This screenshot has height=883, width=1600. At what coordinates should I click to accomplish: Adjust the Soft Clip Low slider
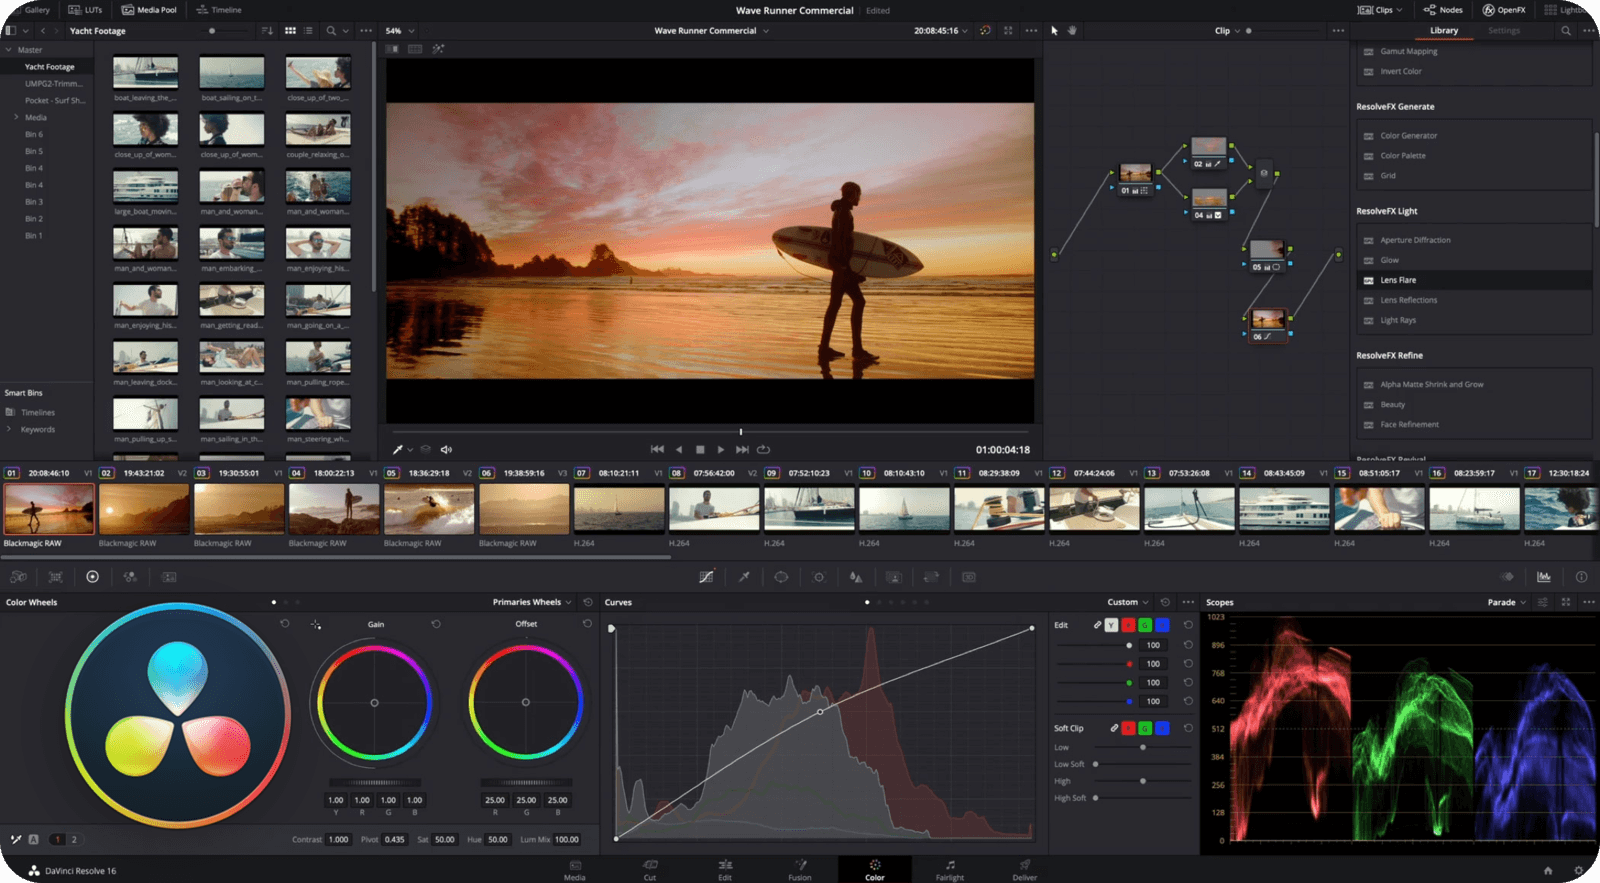tap(1143, 747)
